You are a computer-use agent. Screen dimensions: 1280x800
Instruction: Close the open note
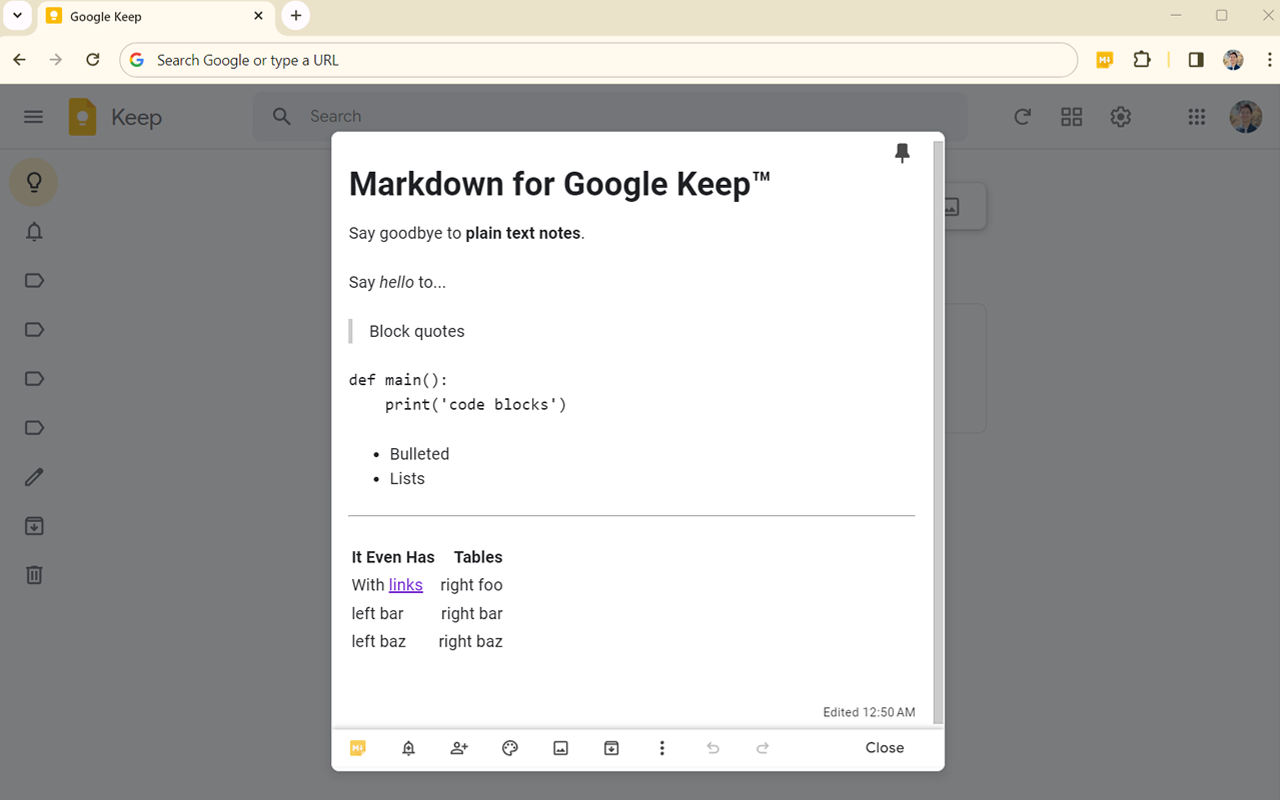pos(885,748)
